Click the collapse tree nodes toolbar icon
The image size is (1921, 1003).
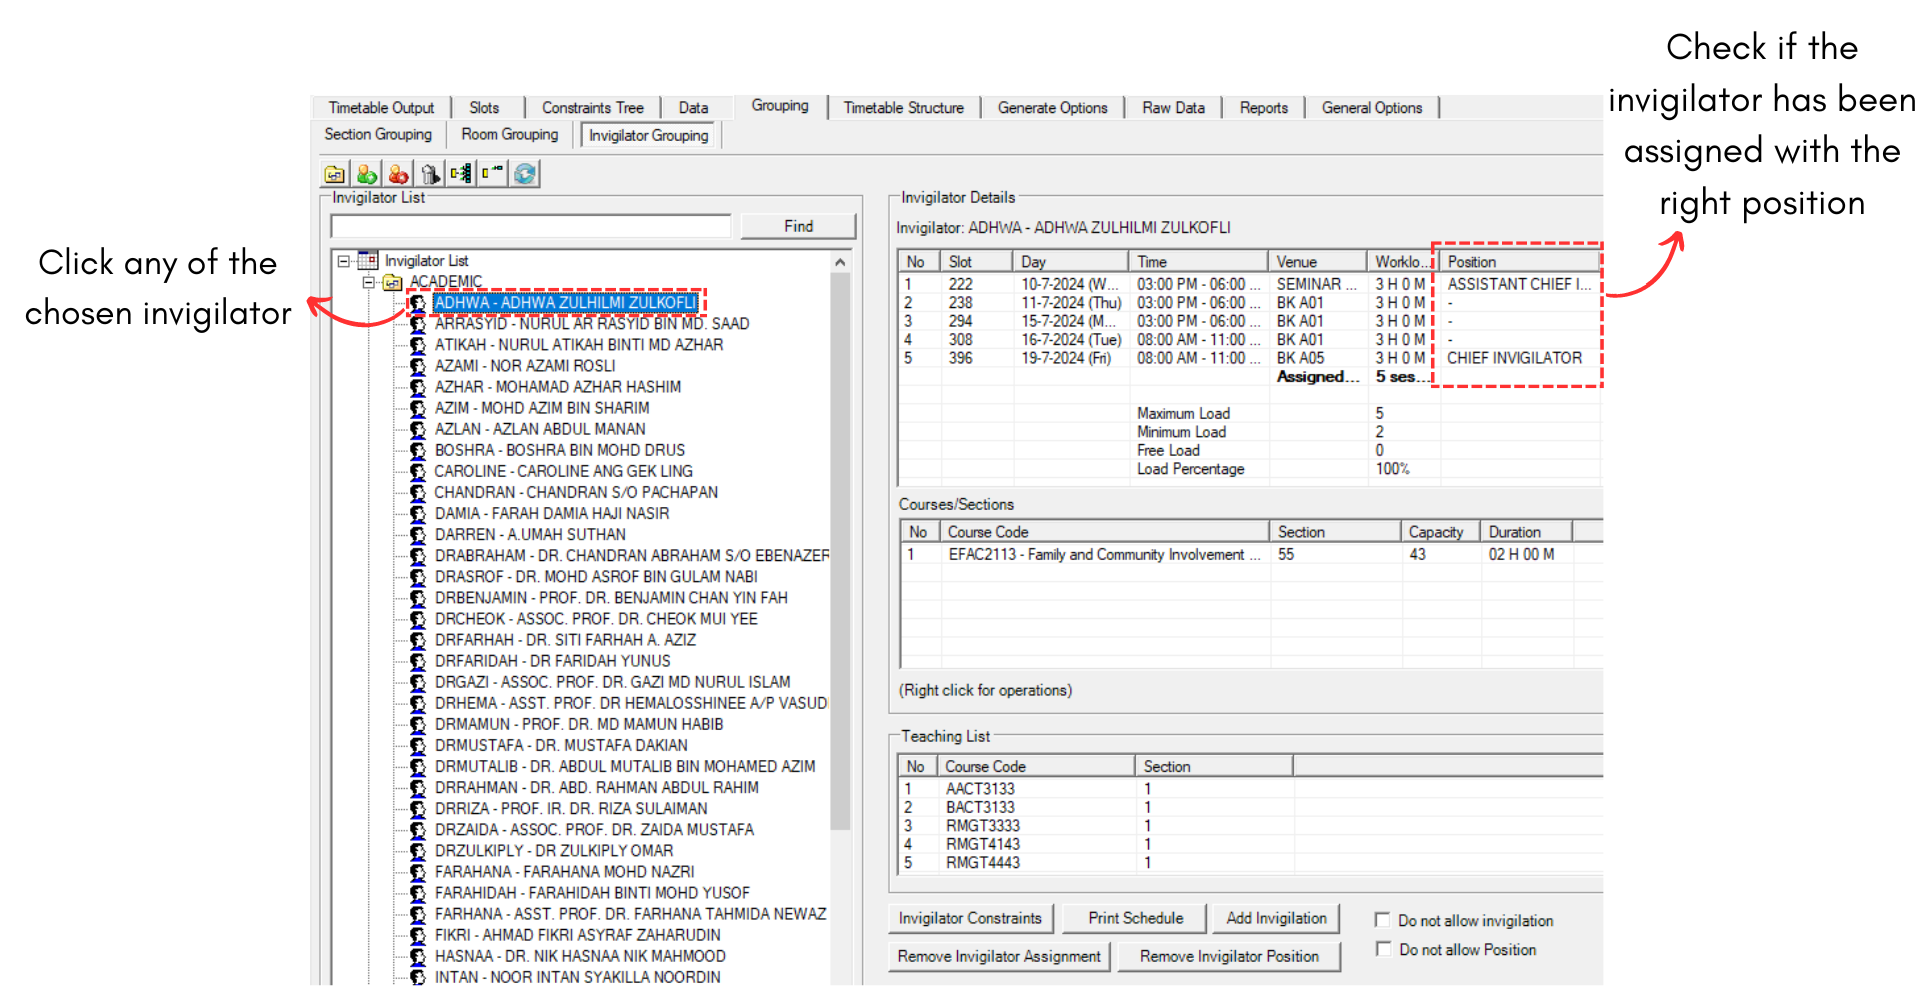492,174
